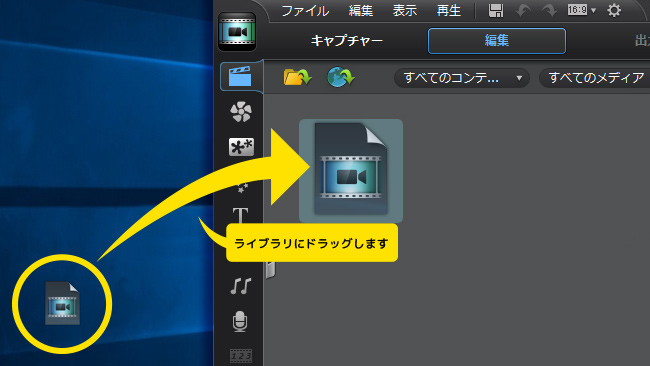Screen dimensions: 650x366
Task: Expand the すべてのコンテ... content filter dropdown
Action: coord(462,78)
